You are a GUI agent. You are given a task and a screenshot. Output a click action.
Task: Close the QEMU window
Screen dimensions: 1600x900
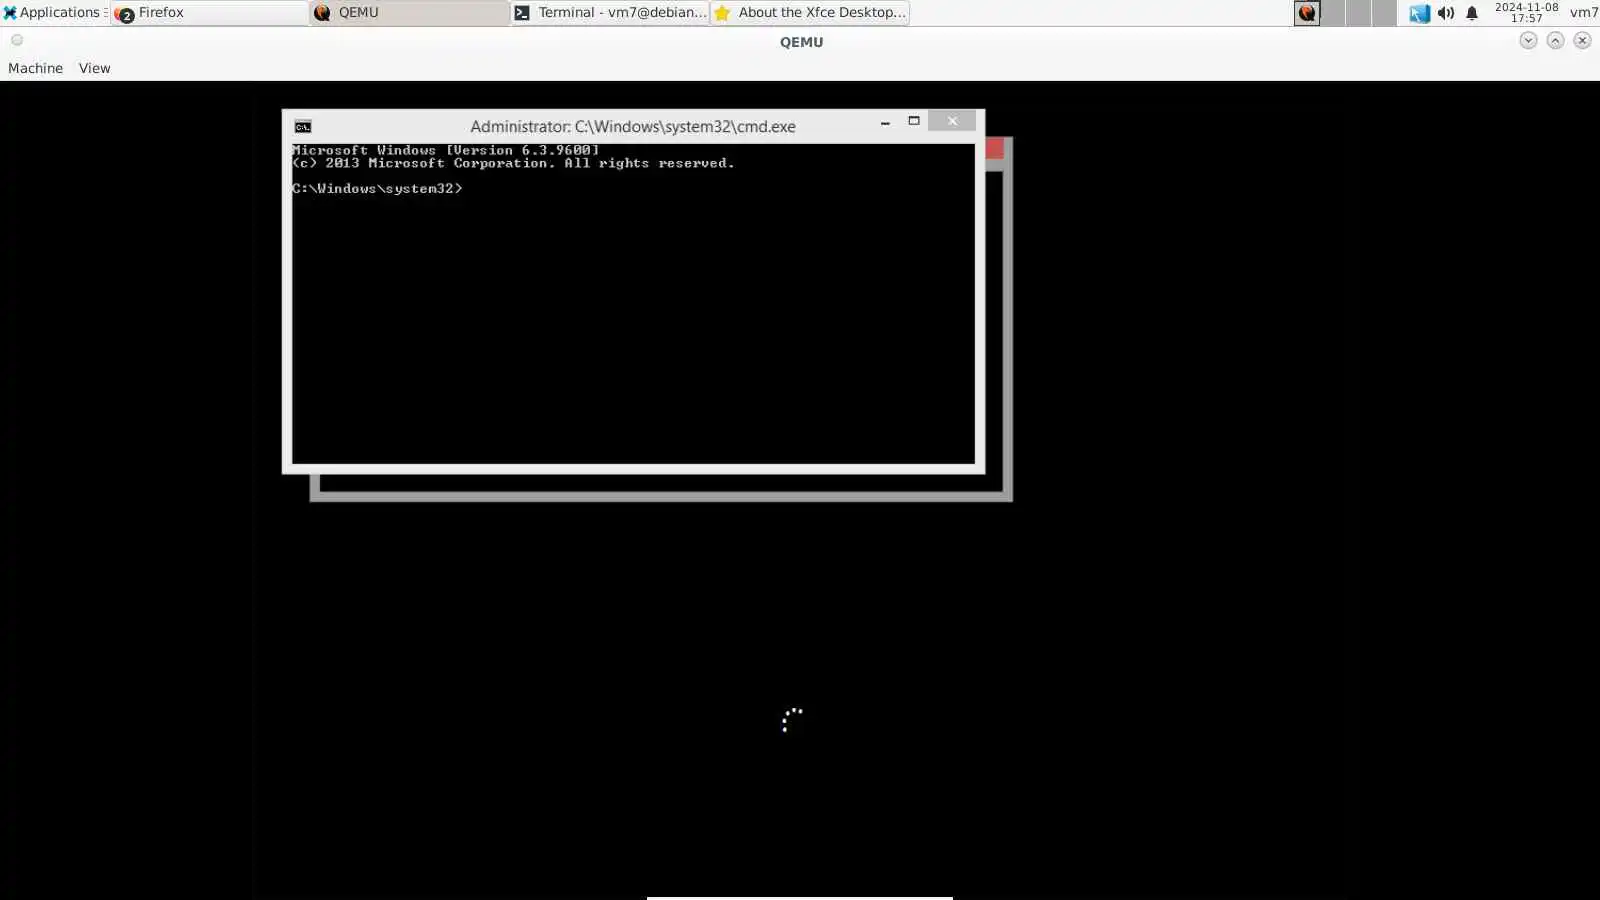(1582, 40)
